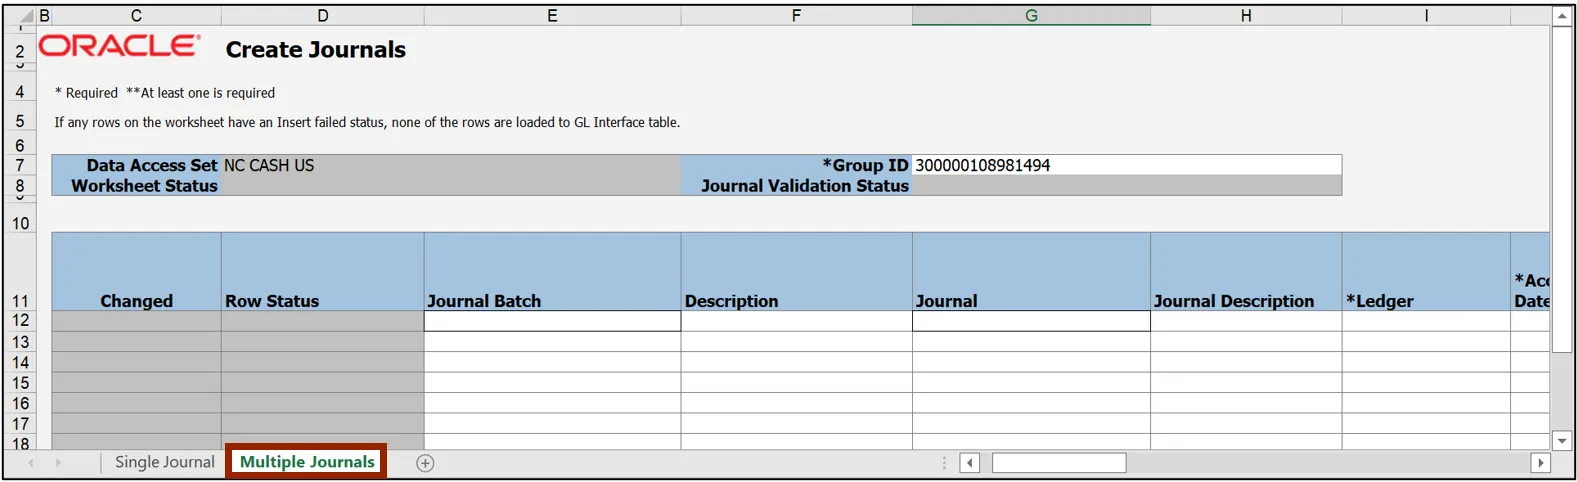This screenshot has width=1577, height=482.
Task: Click the select-all corner triangle
Action: coord(27,16)
